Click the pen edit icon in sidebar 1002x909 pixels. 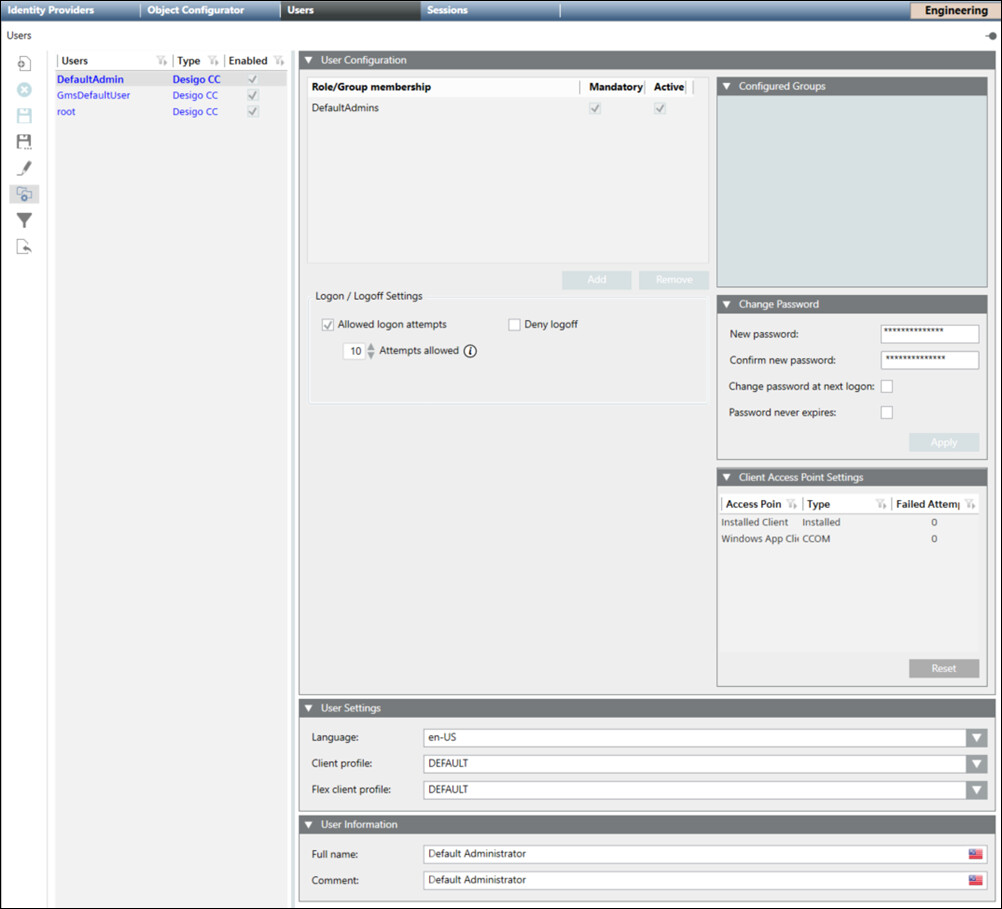(25, 168)
